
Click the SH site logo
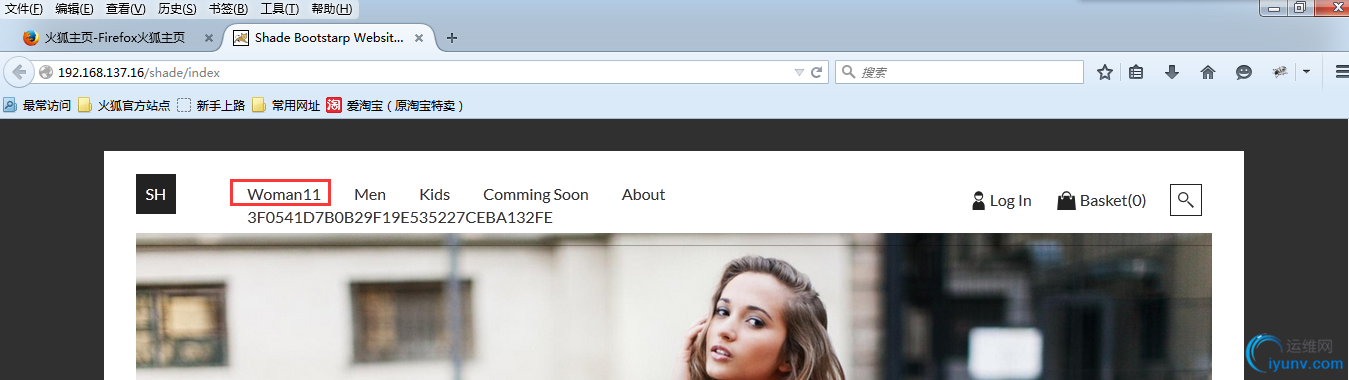(156, 194)
